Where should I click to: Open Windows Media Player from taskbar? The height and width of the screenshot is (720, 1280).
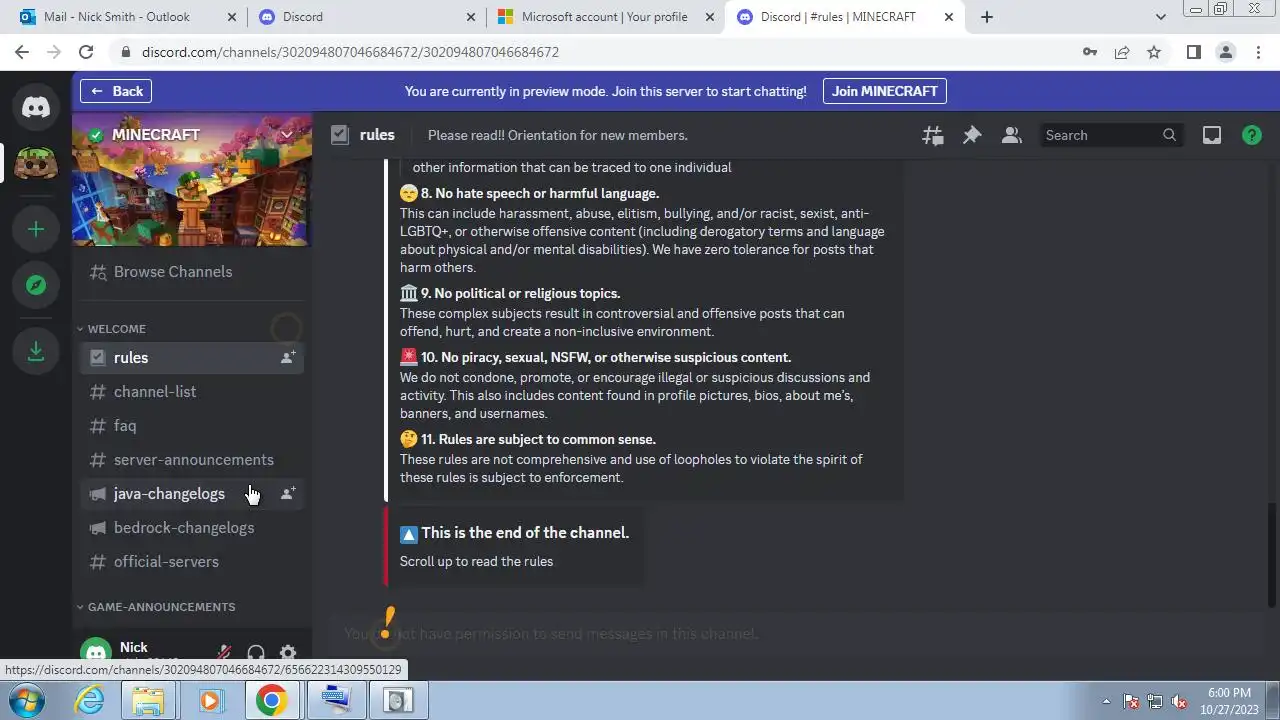[210, 701]
